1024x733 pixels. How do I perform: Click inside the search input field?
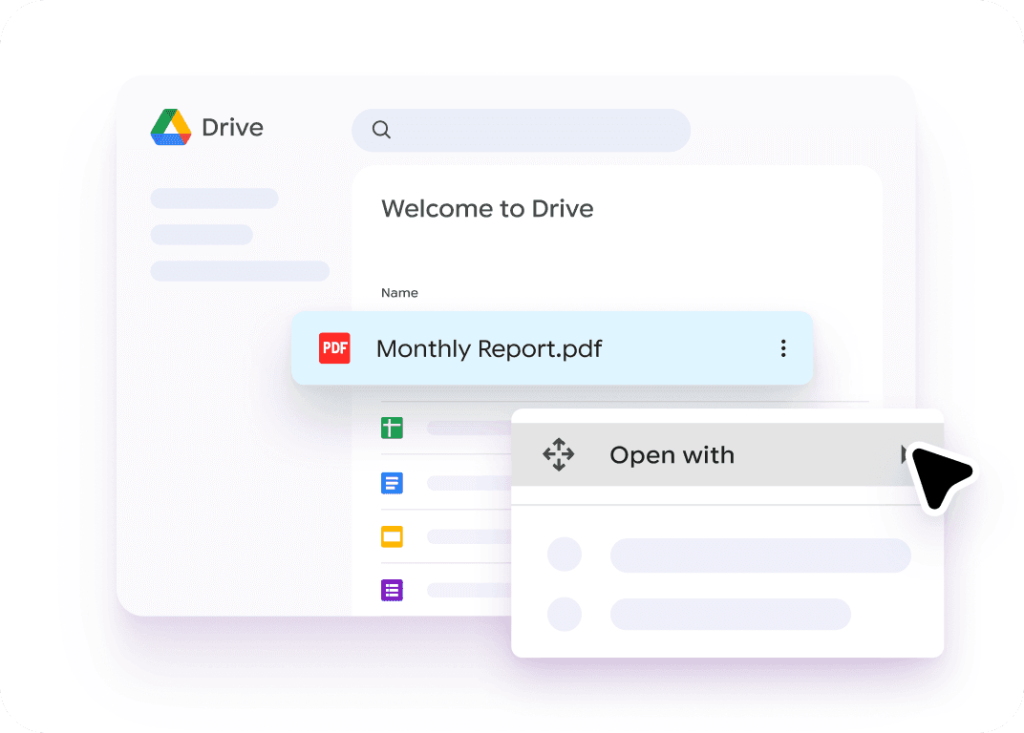pos(520,130)
